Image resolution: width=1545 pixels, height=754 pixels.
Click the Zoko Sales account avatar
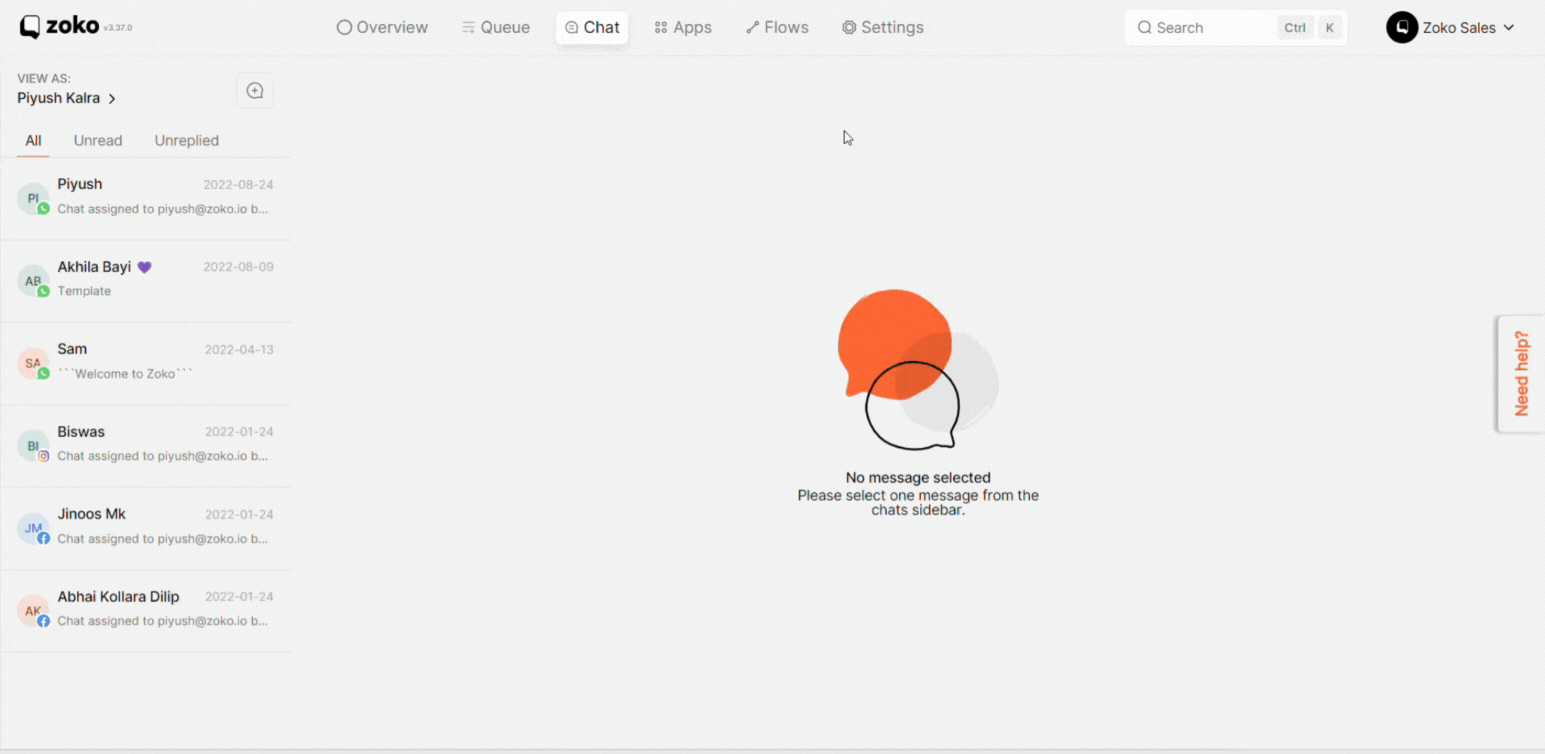coord(1402,27)
